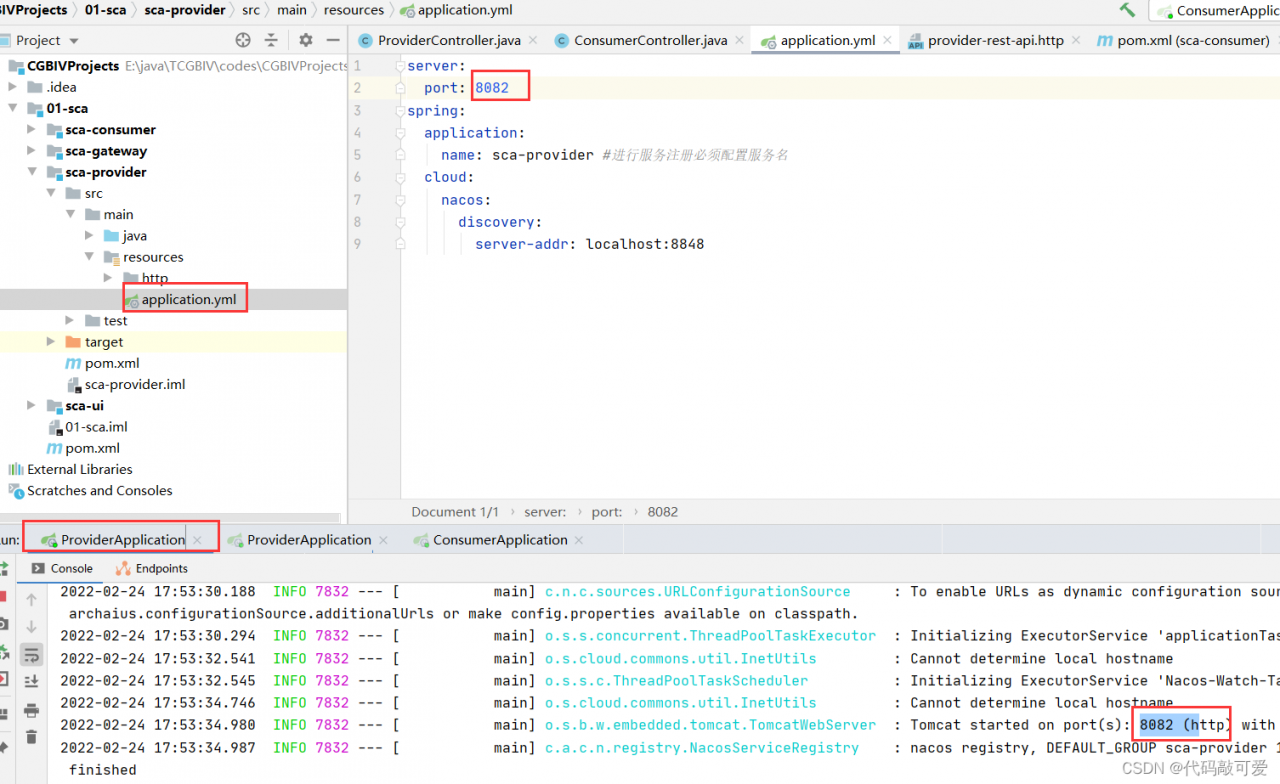The height and width of the screenshot is (784, 1280).
Task: Fold the spring block at line 3
Action: click(399, 111)
